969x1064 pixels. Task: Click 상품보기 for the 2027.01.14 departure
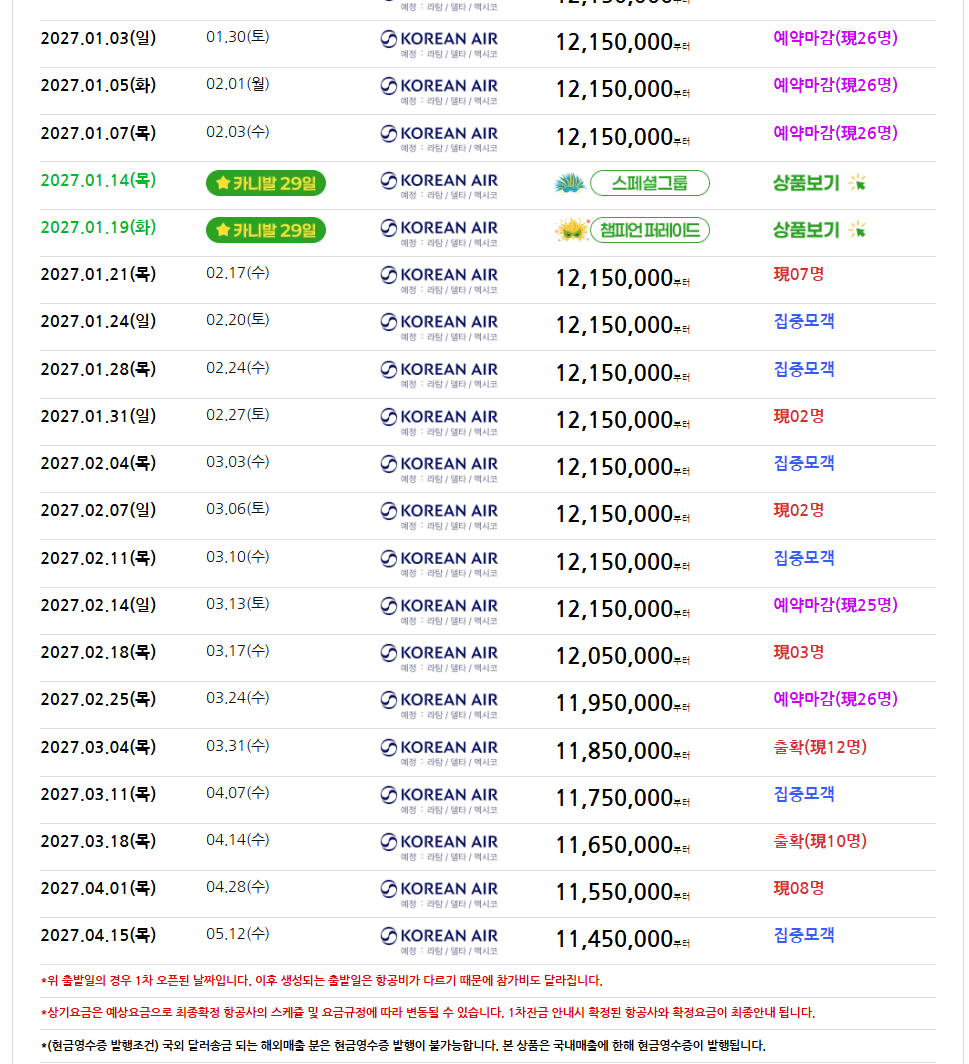coord(806,183)
